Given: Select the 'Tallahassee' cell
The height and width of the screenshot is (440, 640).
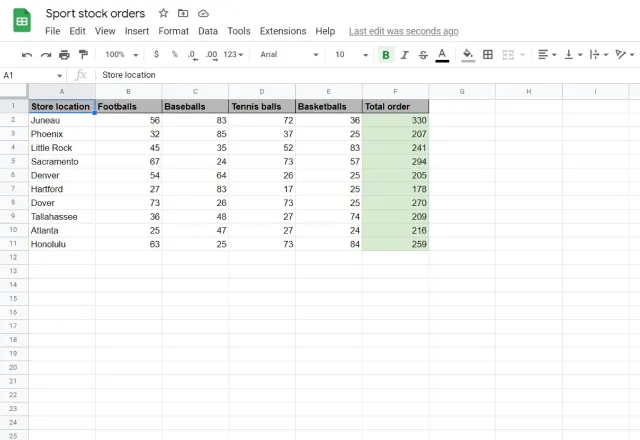Looking at the screenshot, I should [62, 216].
